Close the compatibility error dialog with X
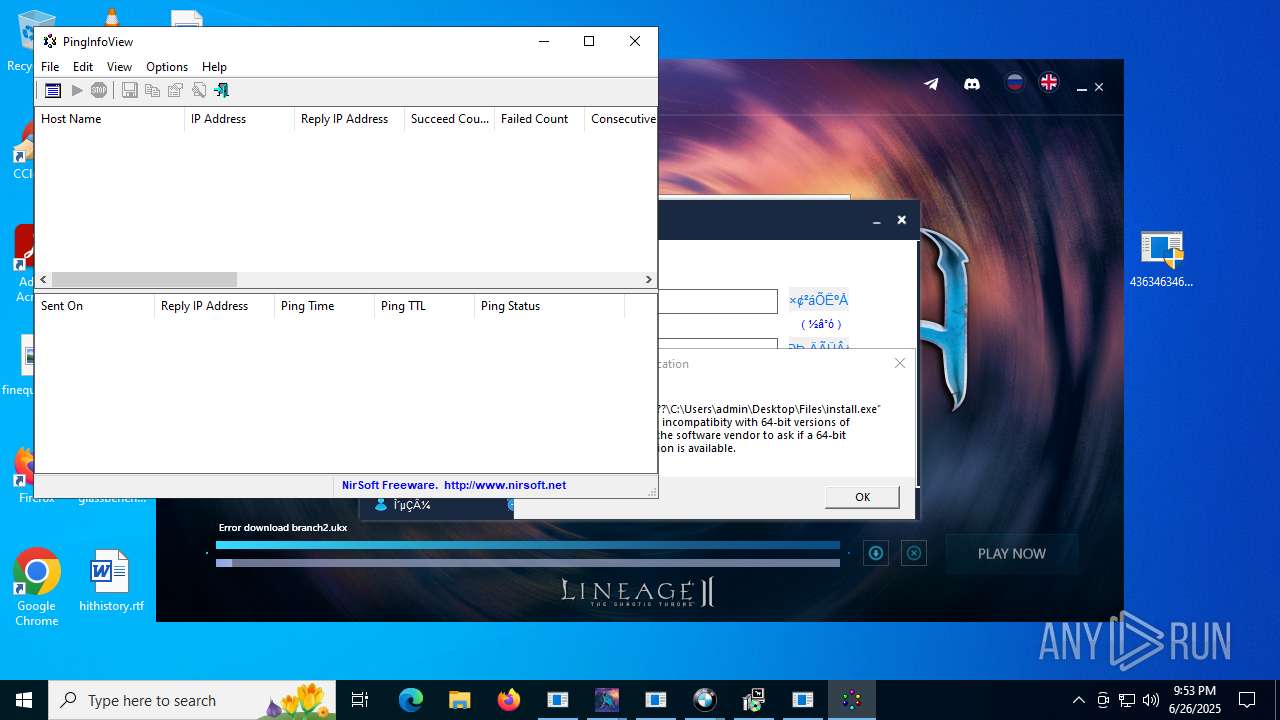Image resolution: width=1280 pixels, height=720 pixels. 899,363
